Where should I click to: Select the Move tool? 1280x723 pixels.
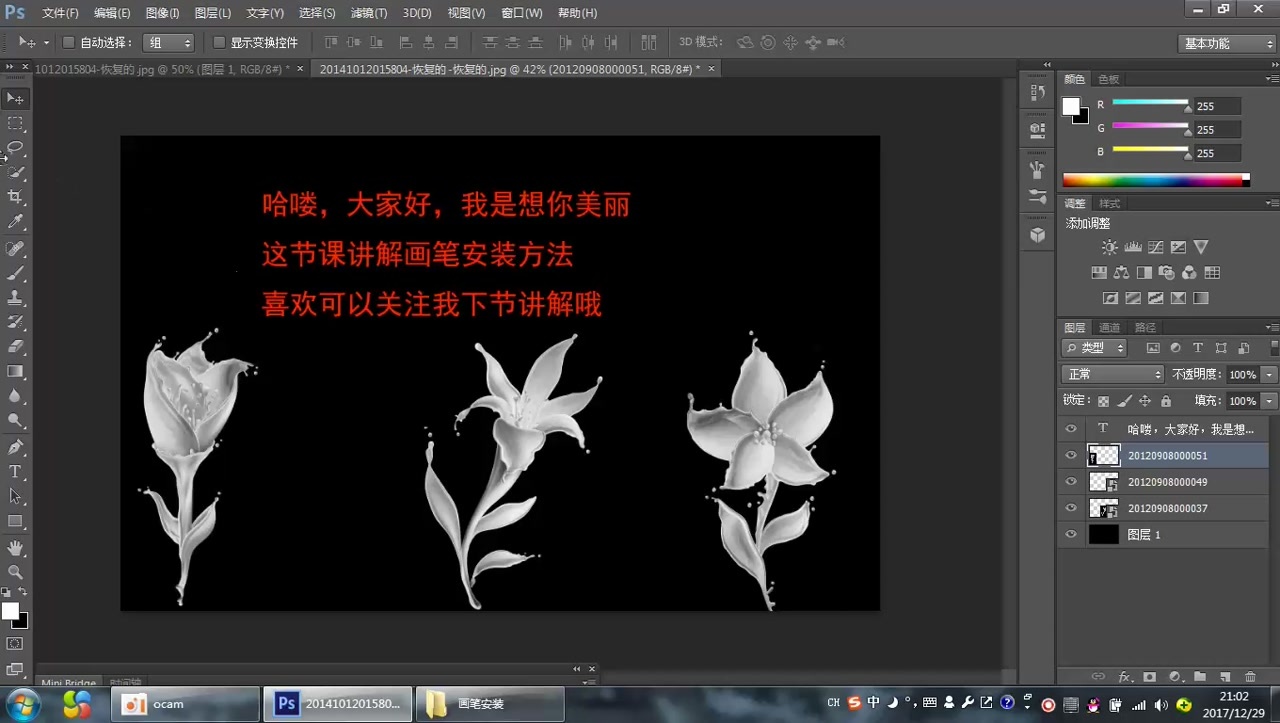[x=15, y=98]
